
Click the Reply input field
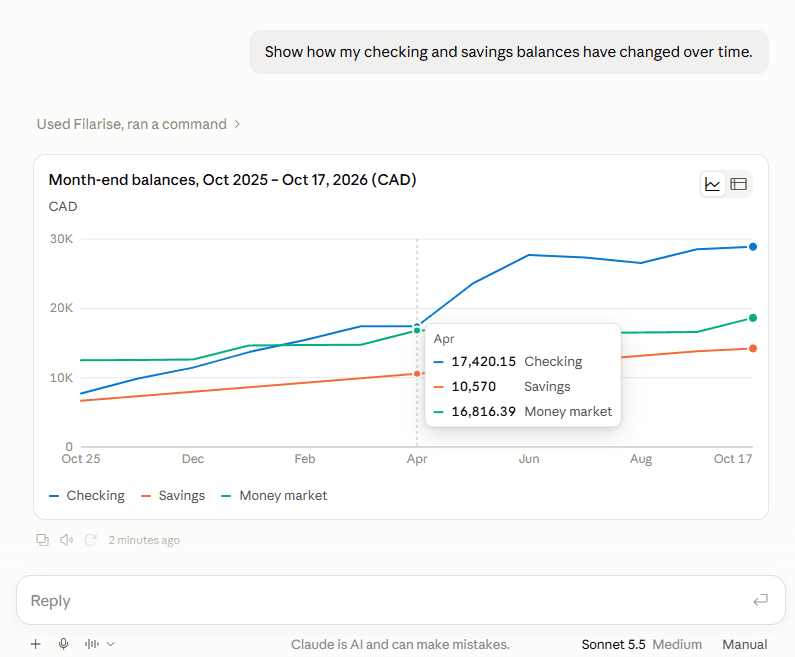click(x=401, y=600)
